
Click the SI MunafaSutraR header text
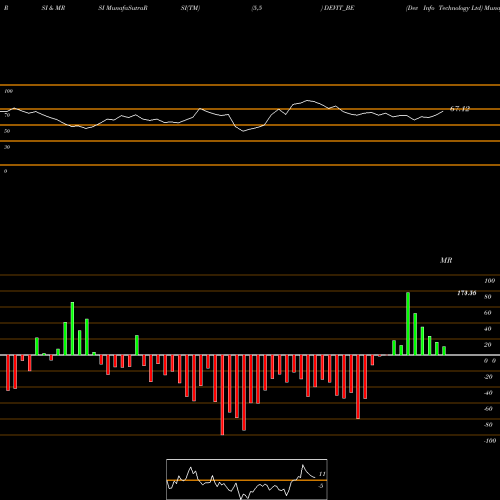pyautogui.click(x=123, y=8)
